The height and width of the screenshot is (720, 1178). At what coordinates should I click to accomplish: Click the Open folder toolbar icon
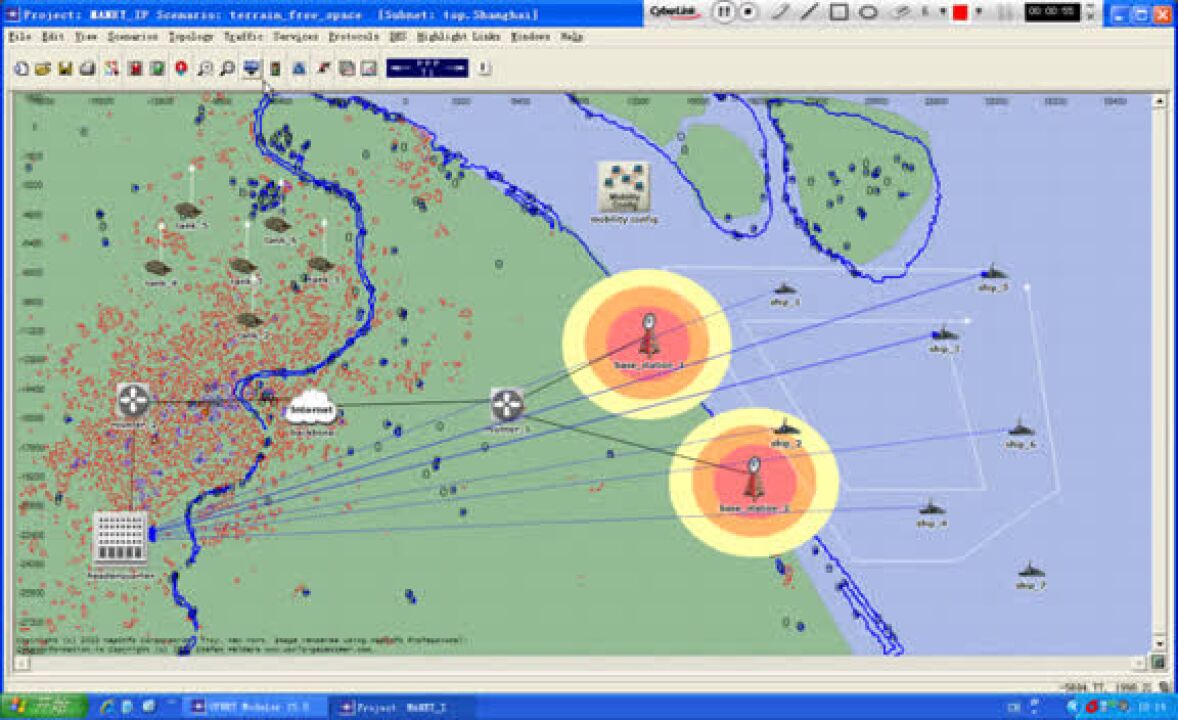point(43,69)
